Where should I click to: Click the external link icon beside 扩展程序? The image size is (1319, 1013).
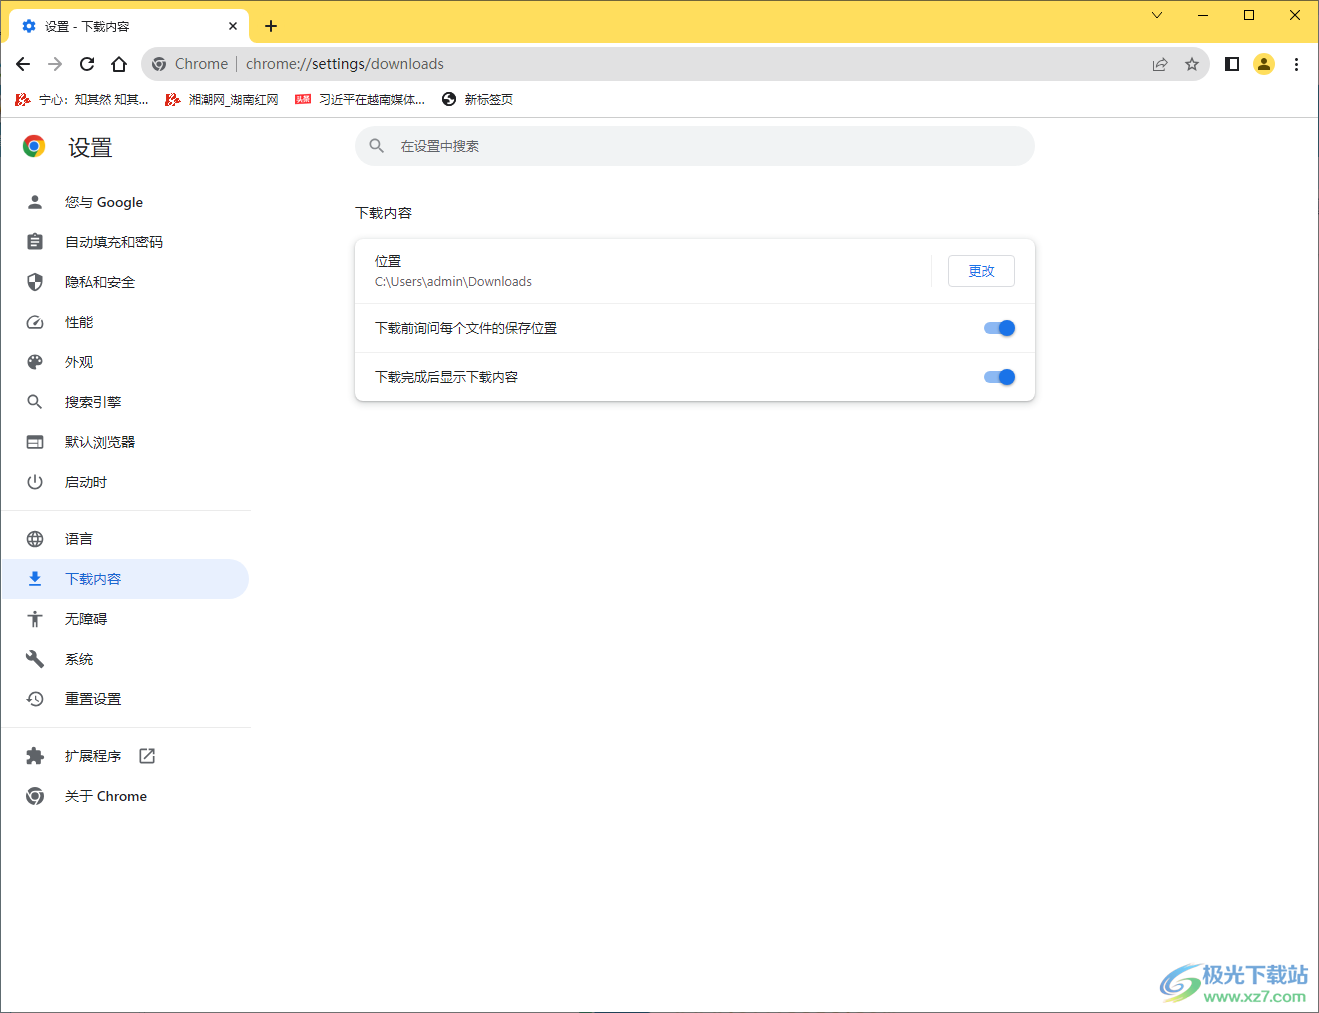pos(147,756)
